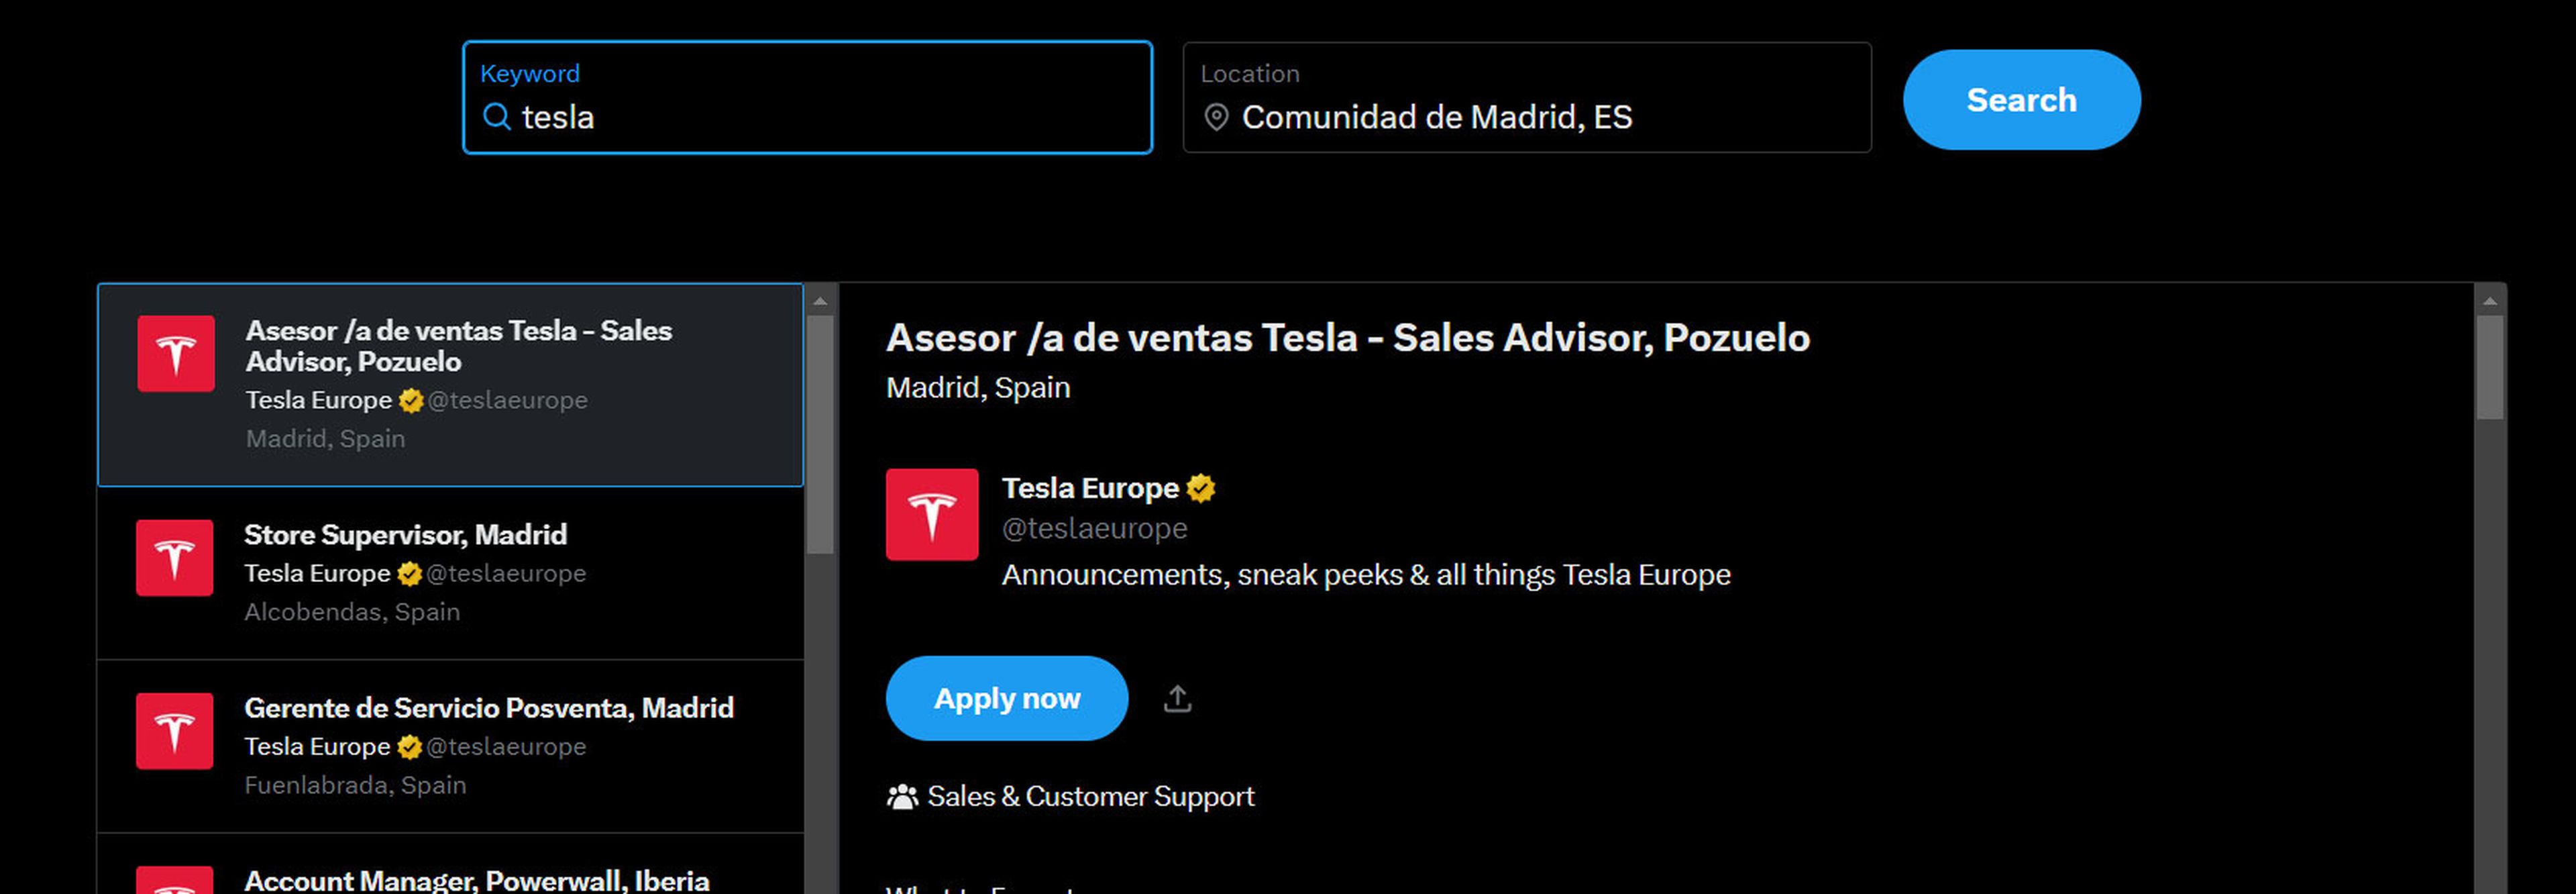Image resolution: width=2576 pixels, height=894 pixels.
Task: Click the location pin icon
Action: pos(1216,117)
